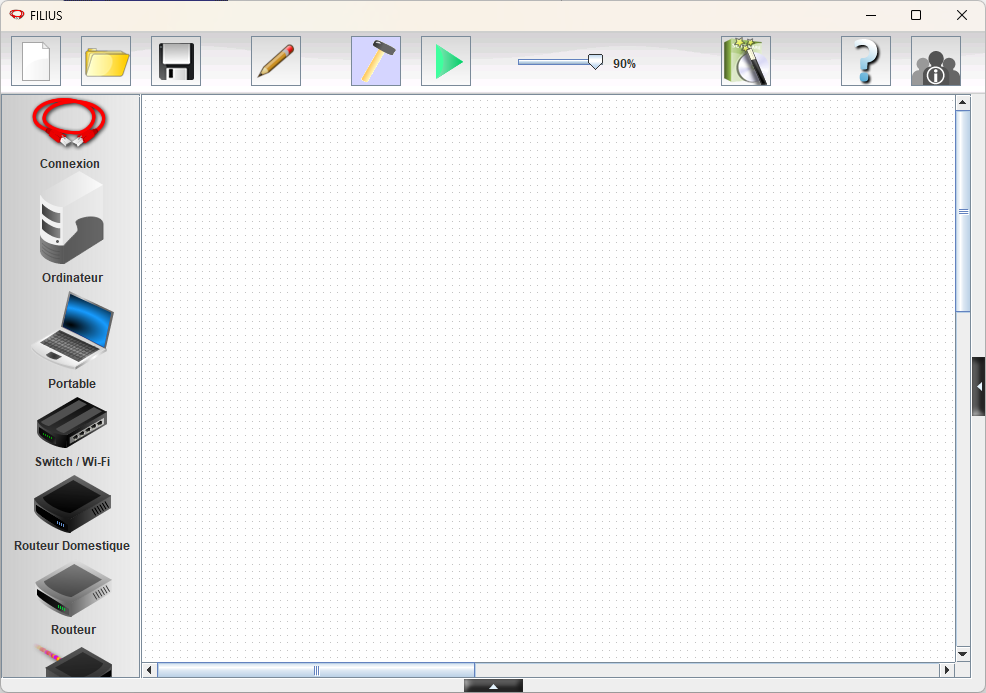Click the horizontal scrollbar right arrow

(946, 670)
